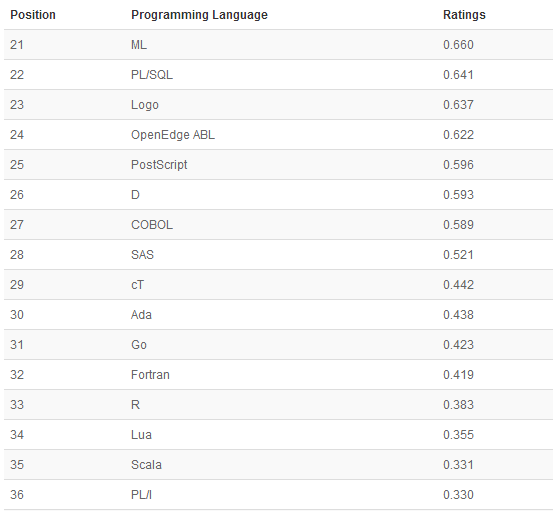The height and width of the screenshot is (511, 555).
Task: Click the Position column header
Action: [33, 15]
